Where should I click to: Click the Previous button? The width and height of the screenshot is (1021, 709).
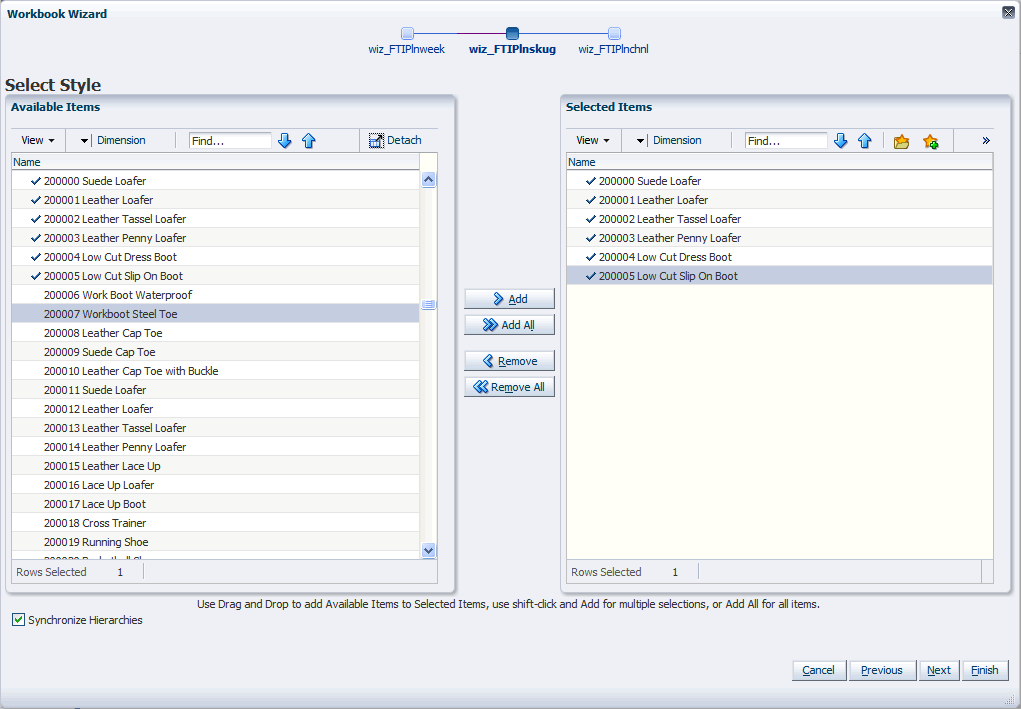(882, 670)
